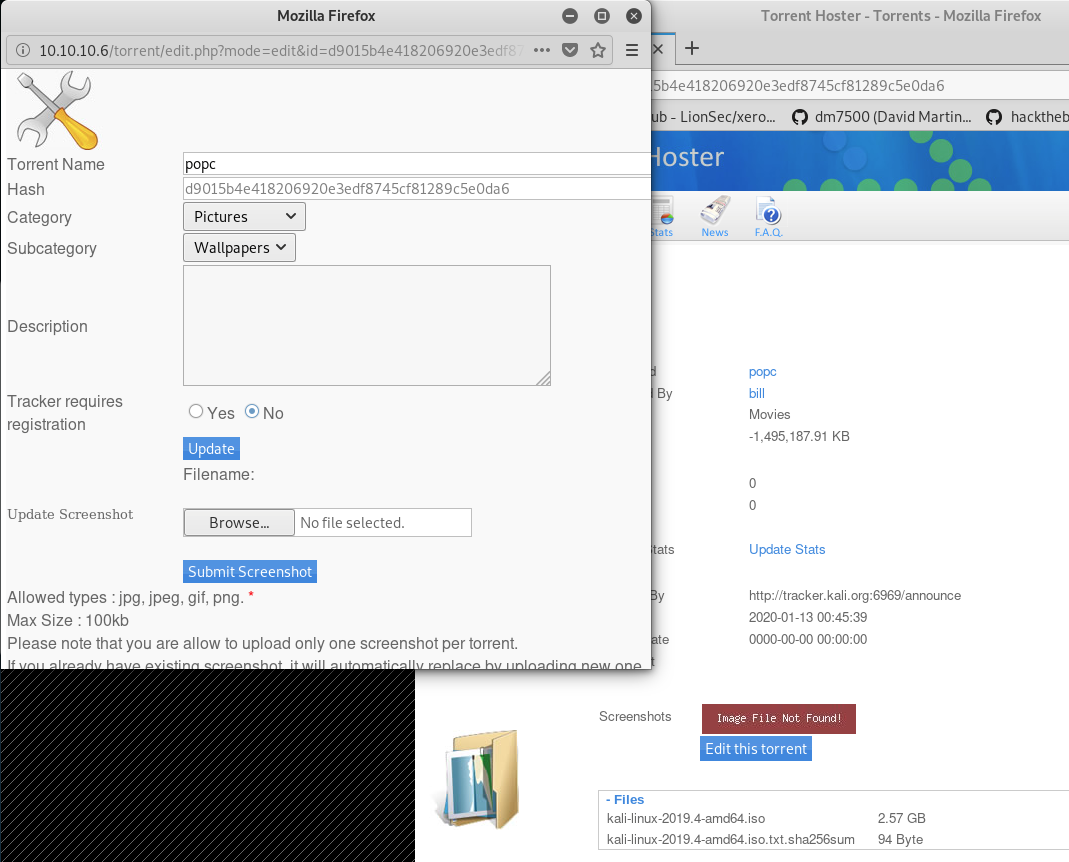Screen dimensions: 1069x862
Task: Click the site information icon in address bar
Action: (x=22, y=50)
